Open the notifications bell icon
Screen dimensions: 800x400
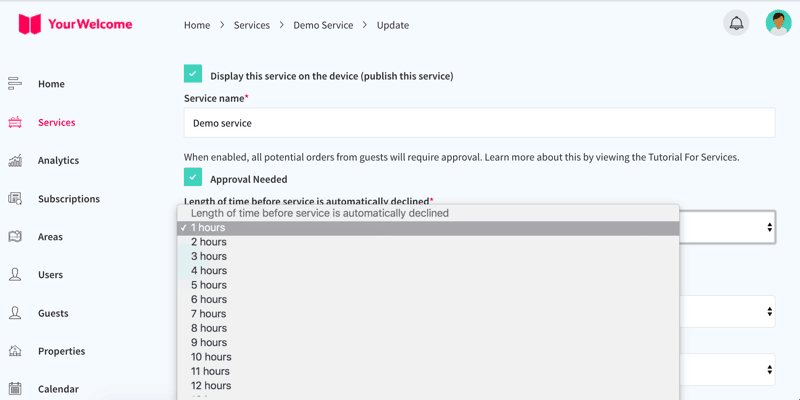pos(736,23)
